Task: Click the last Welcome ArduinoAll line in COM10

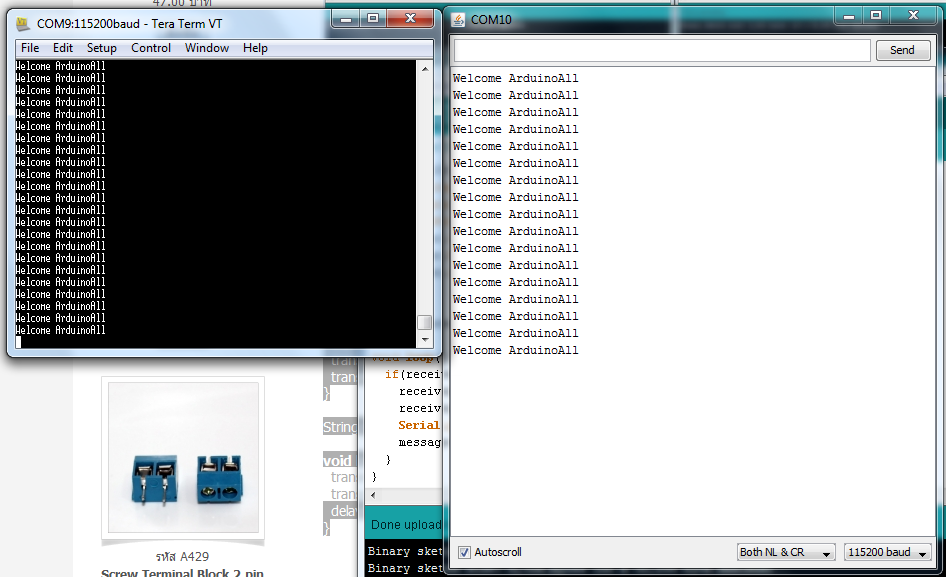Action: coord(515,351)
